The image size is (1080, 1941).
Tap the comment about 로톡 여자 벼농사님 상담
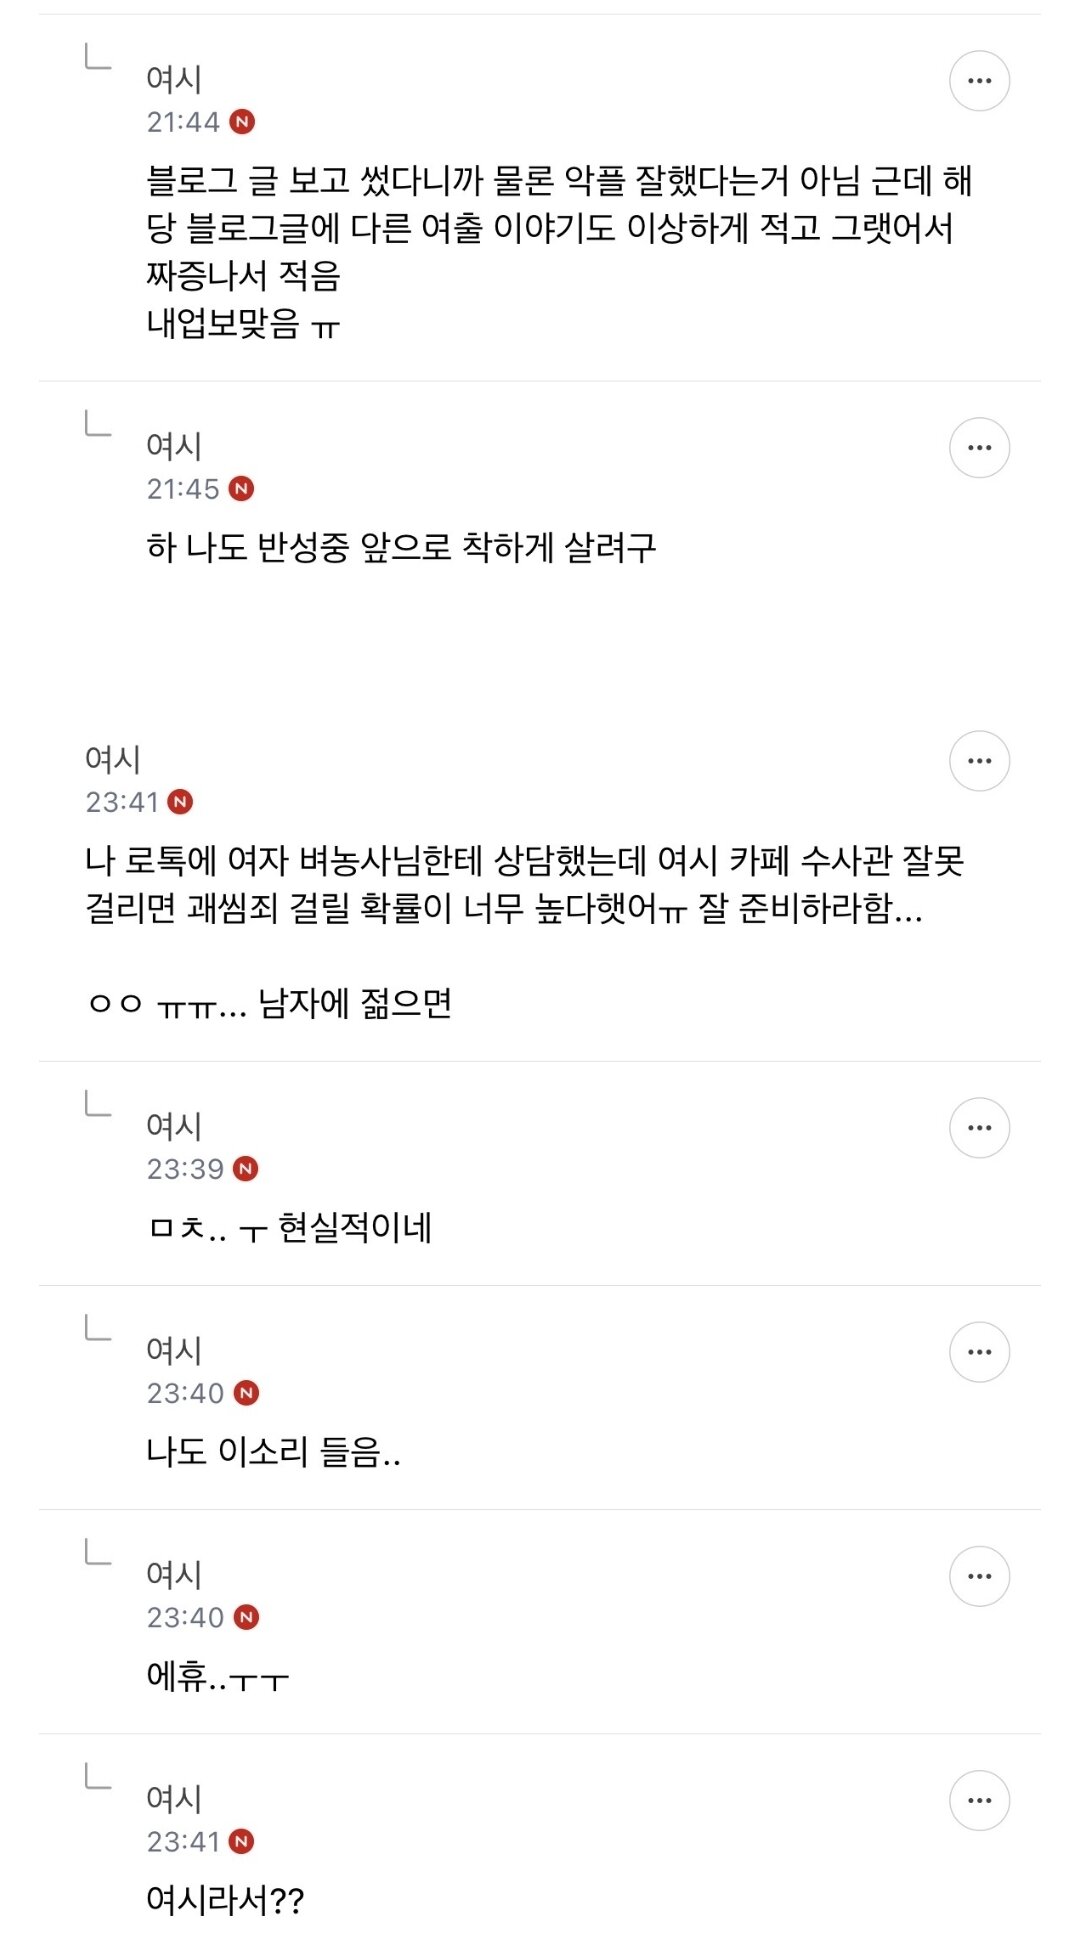coord(525,931)
